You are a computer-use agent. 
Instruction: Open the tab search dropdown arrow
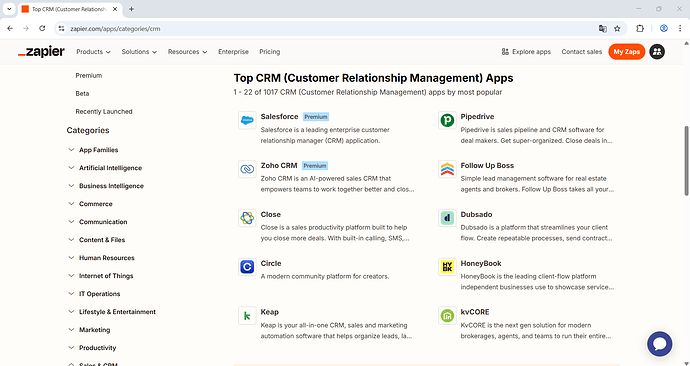(x=9, y=9)
